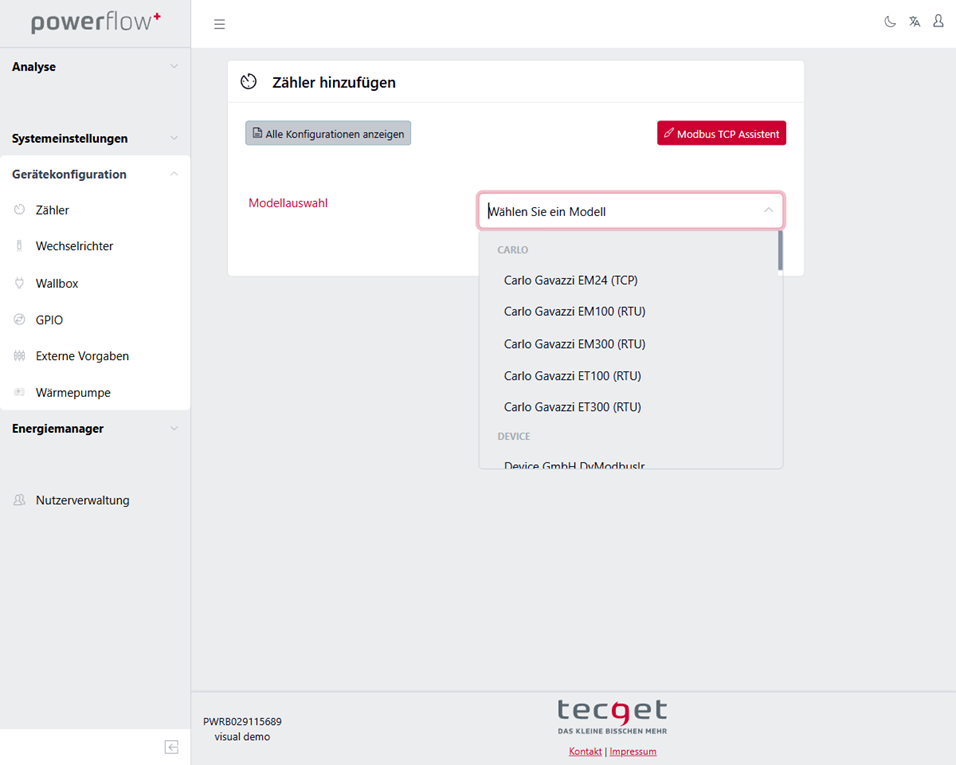The image size is (956, 765).
Task: Click the PWRB029115689 serial number
Action: (242, 722)
